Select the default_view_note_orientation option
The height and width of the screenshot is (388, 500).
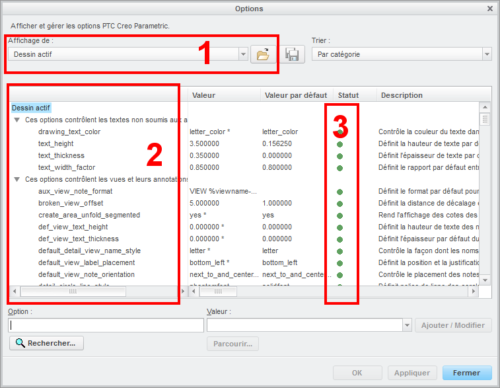click(x=87, y=275)
